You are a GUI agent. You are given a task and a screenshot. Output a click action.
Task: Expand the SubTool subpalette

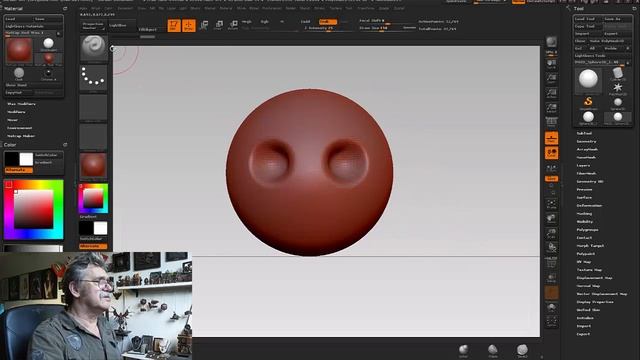(584, 133)
